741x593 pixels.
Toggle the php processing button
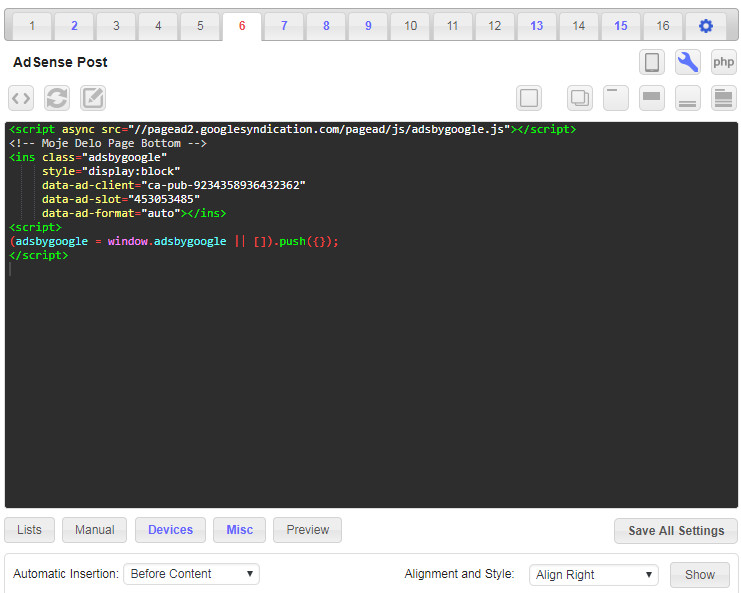pos(724,62)
